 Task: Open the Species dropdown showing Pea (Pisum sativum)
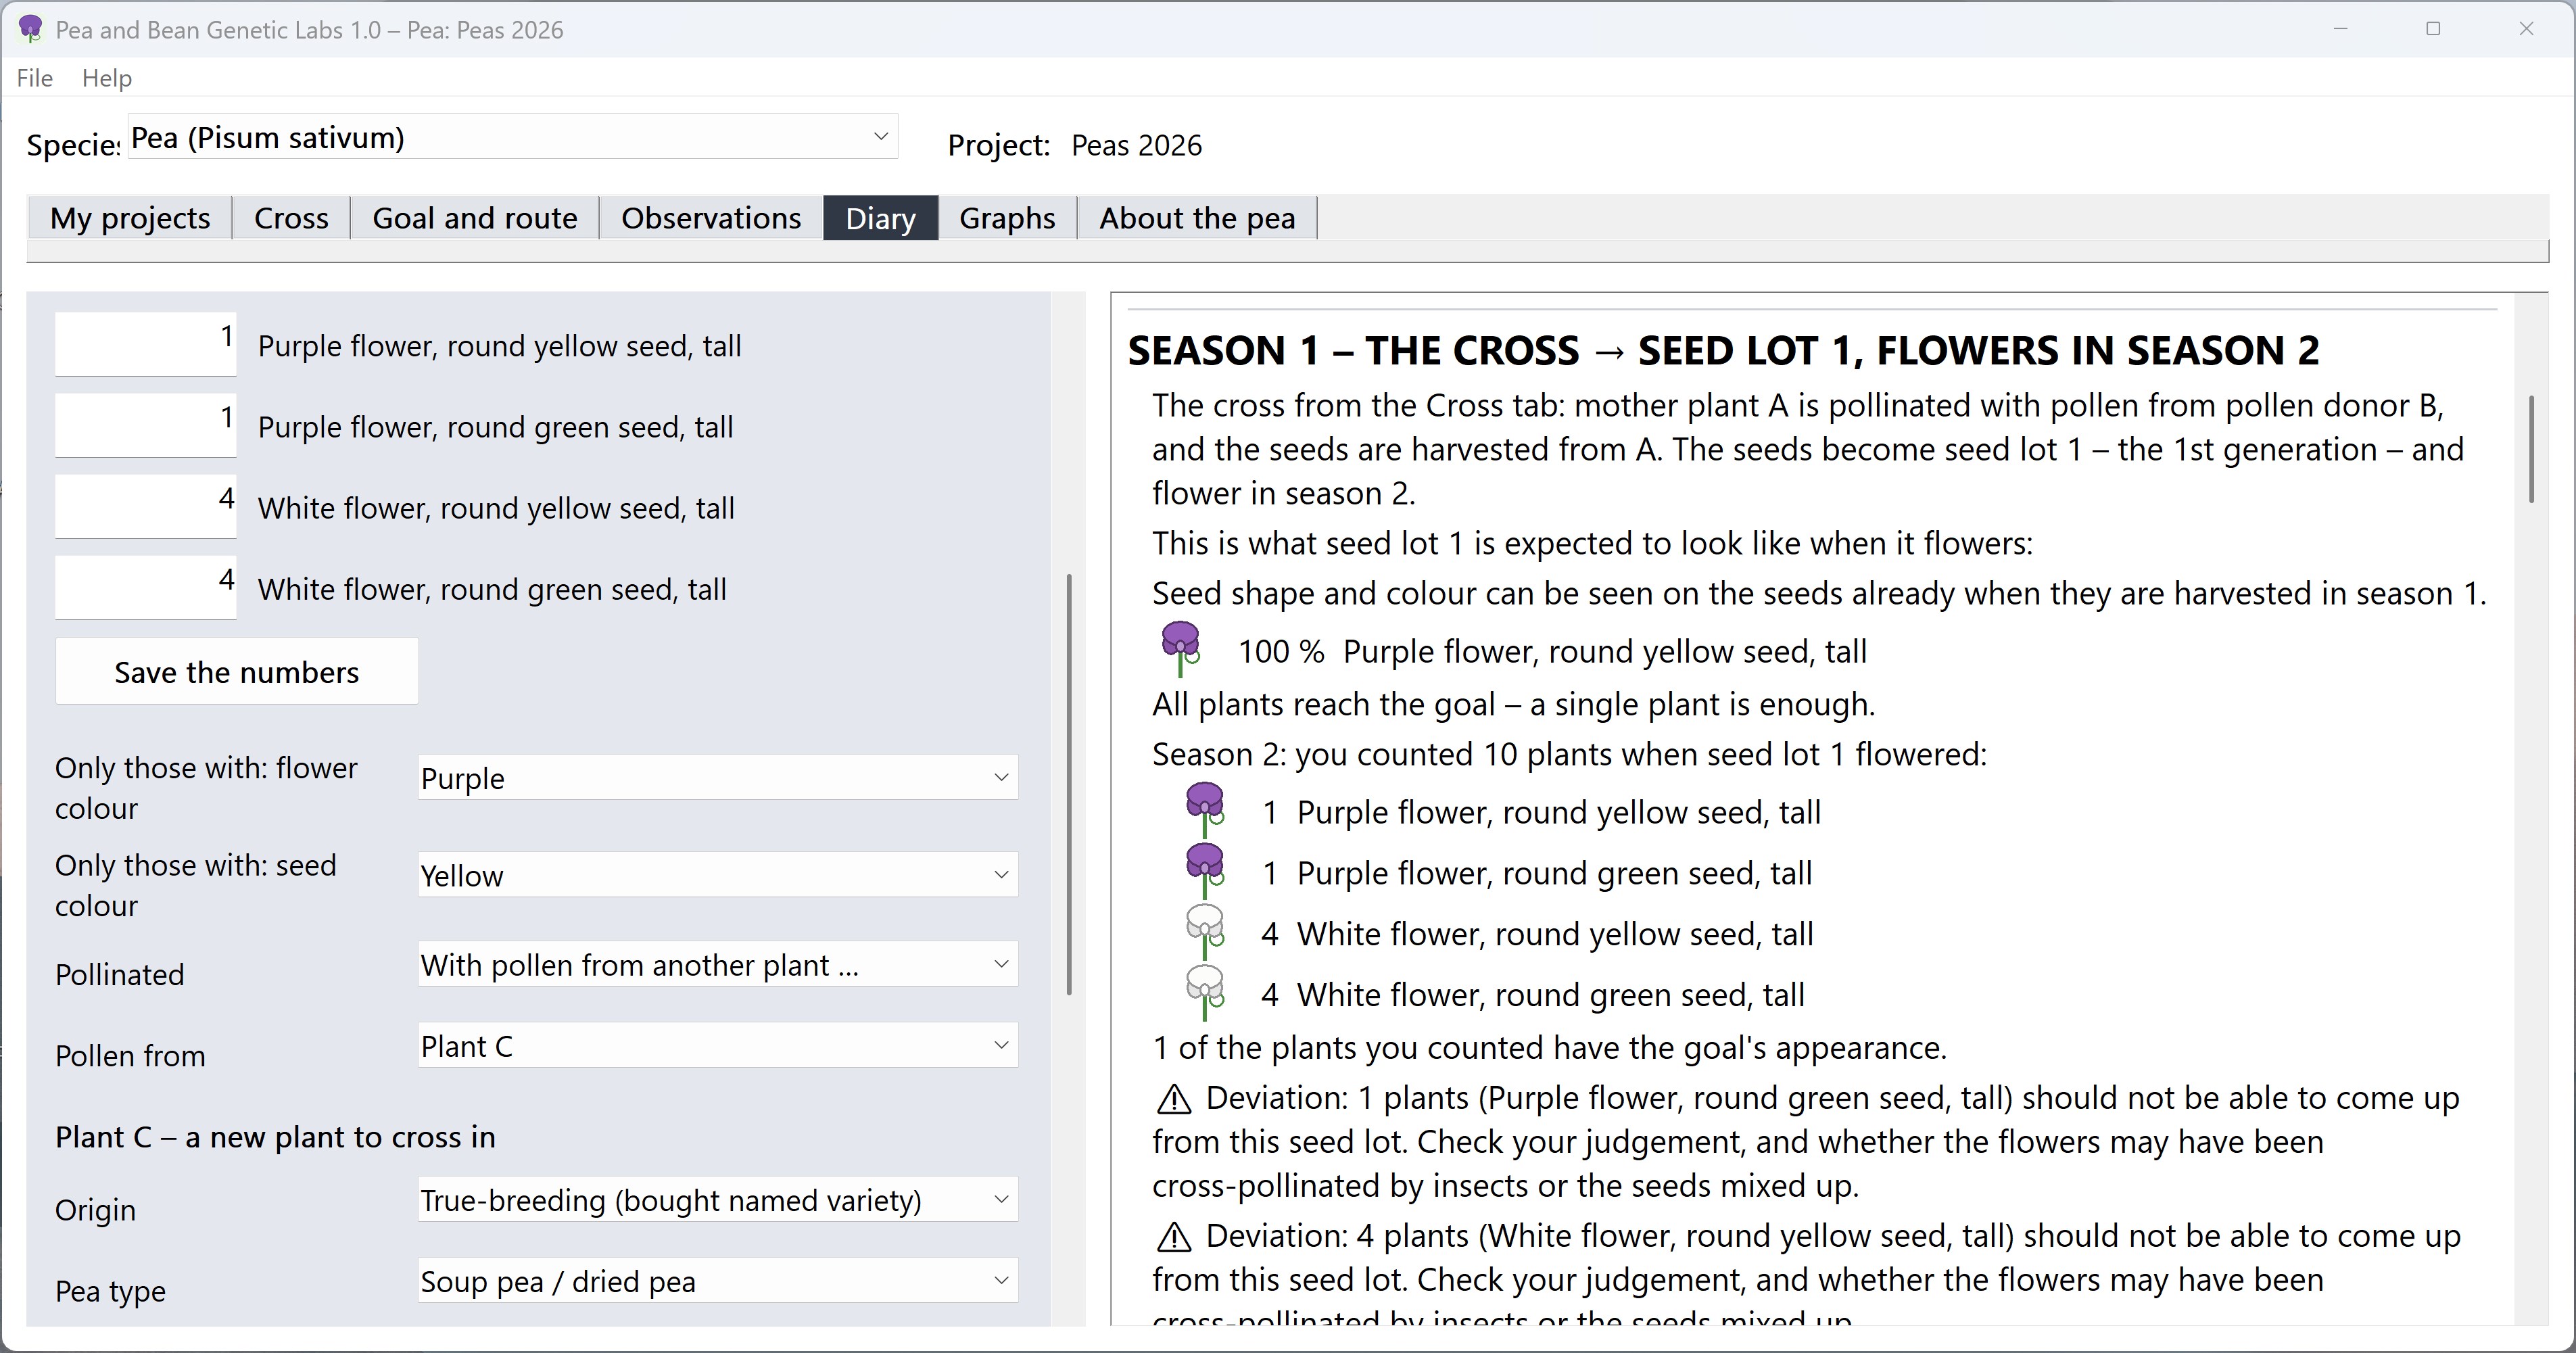[512, 137]
